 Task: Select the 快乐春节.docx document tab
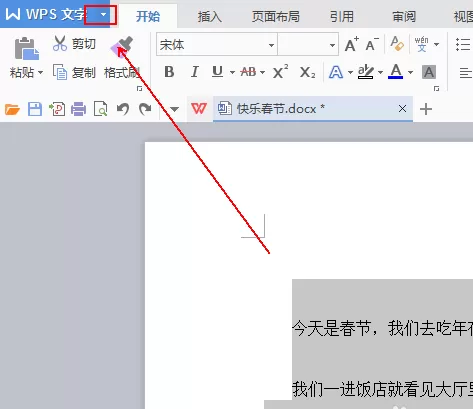click(x=313, y=109)
